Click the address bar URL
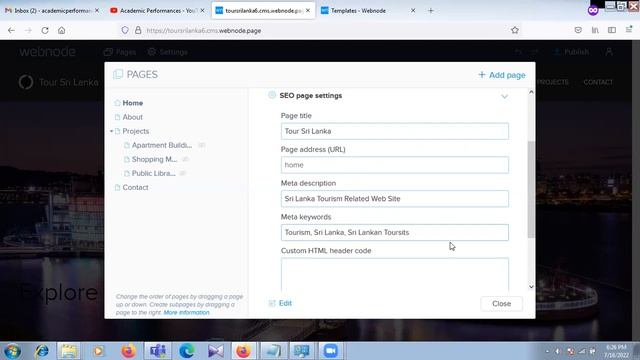The width and height of the screenshot is (640, 360). tap(203, 31)
